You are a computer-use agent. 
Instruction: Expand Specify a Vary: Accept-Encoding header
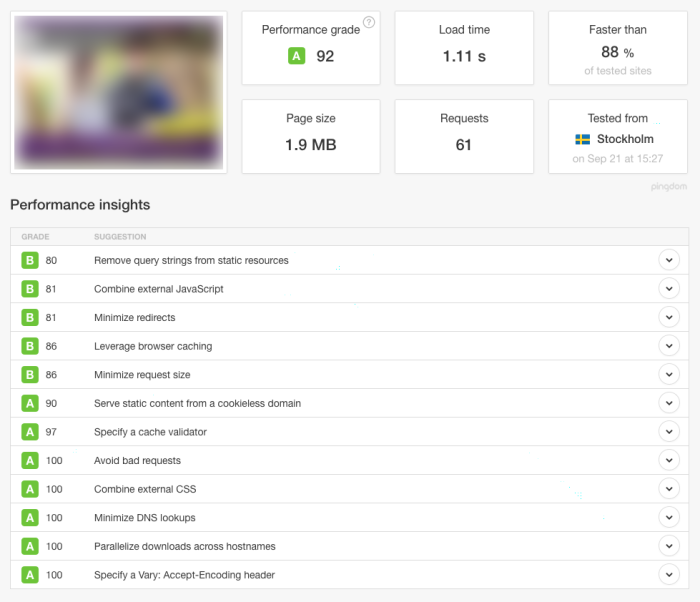tap(669, 574)
